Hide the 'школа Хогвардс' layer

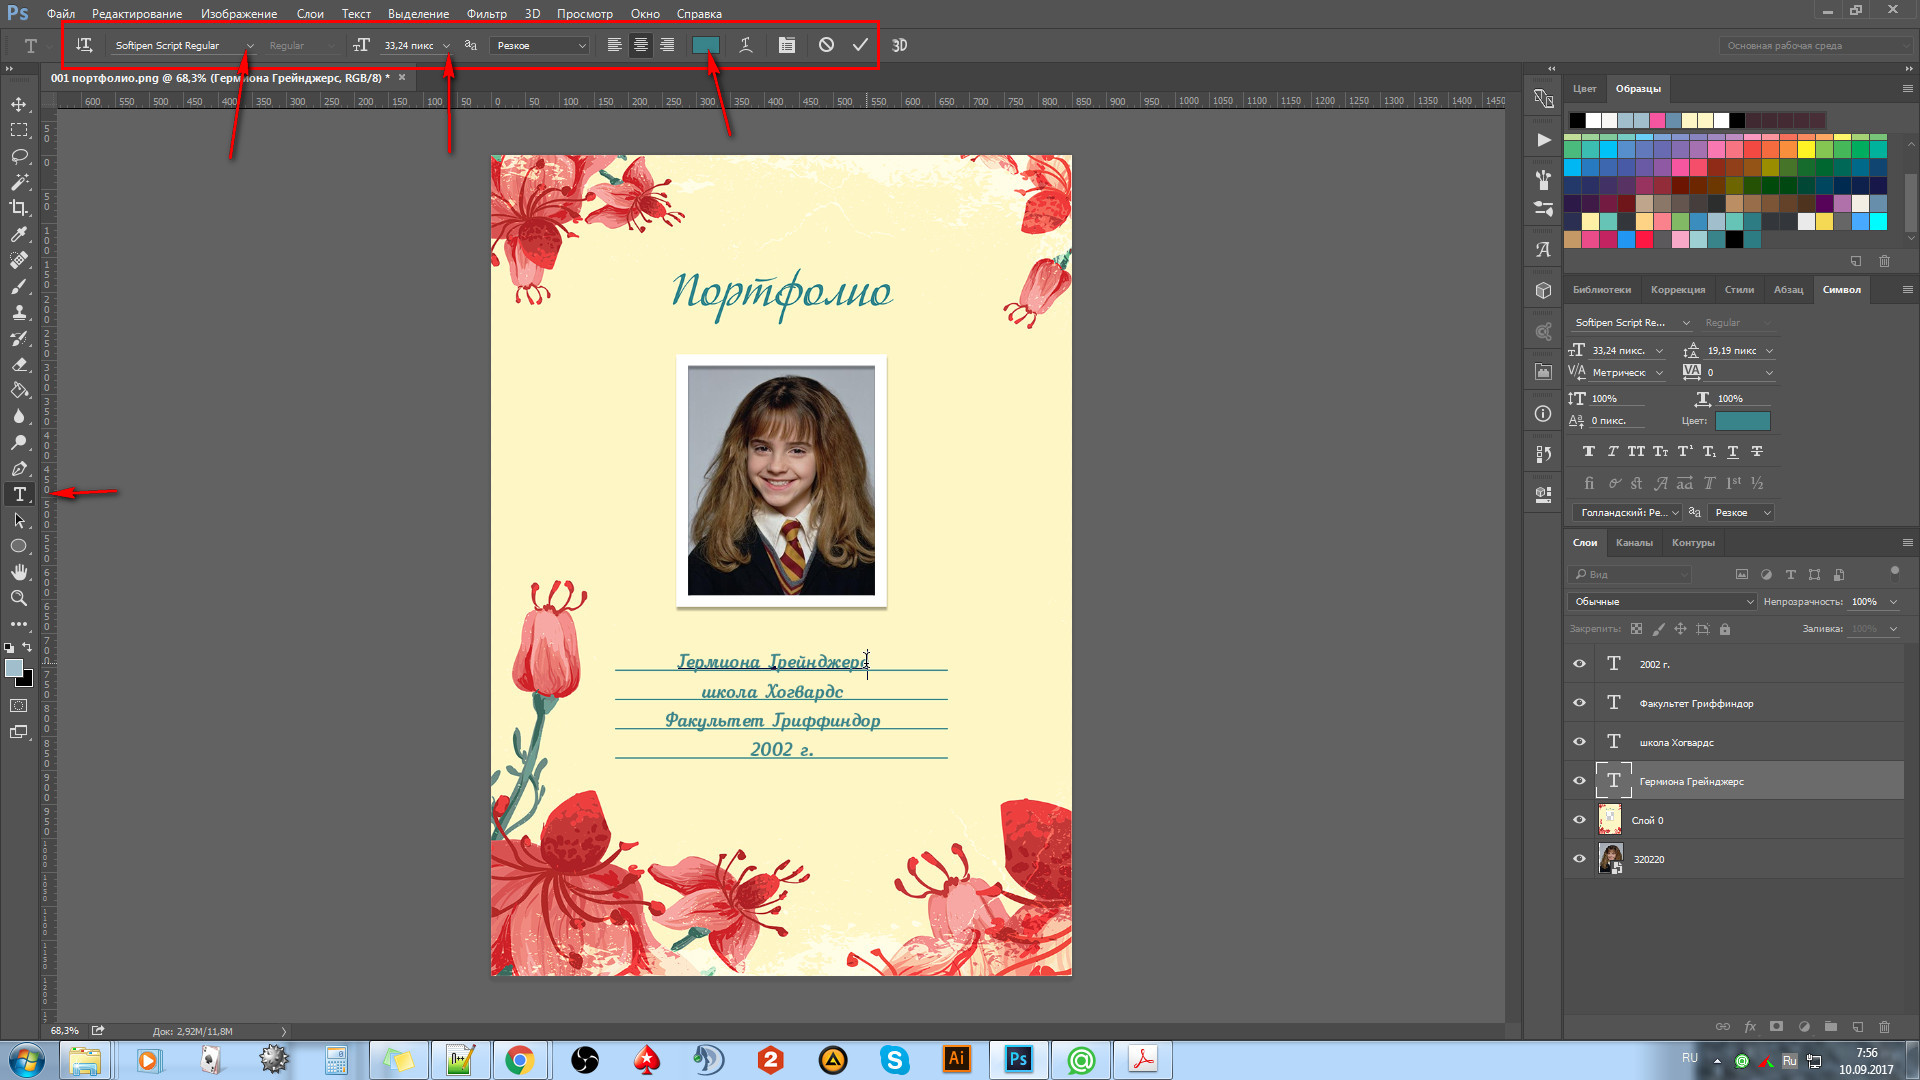coord(1580,742)
